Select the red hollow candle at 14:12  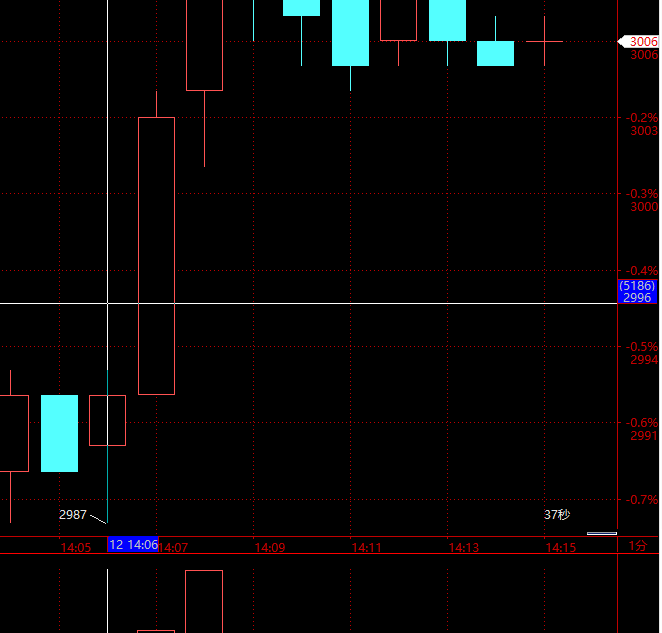[398, 20]
